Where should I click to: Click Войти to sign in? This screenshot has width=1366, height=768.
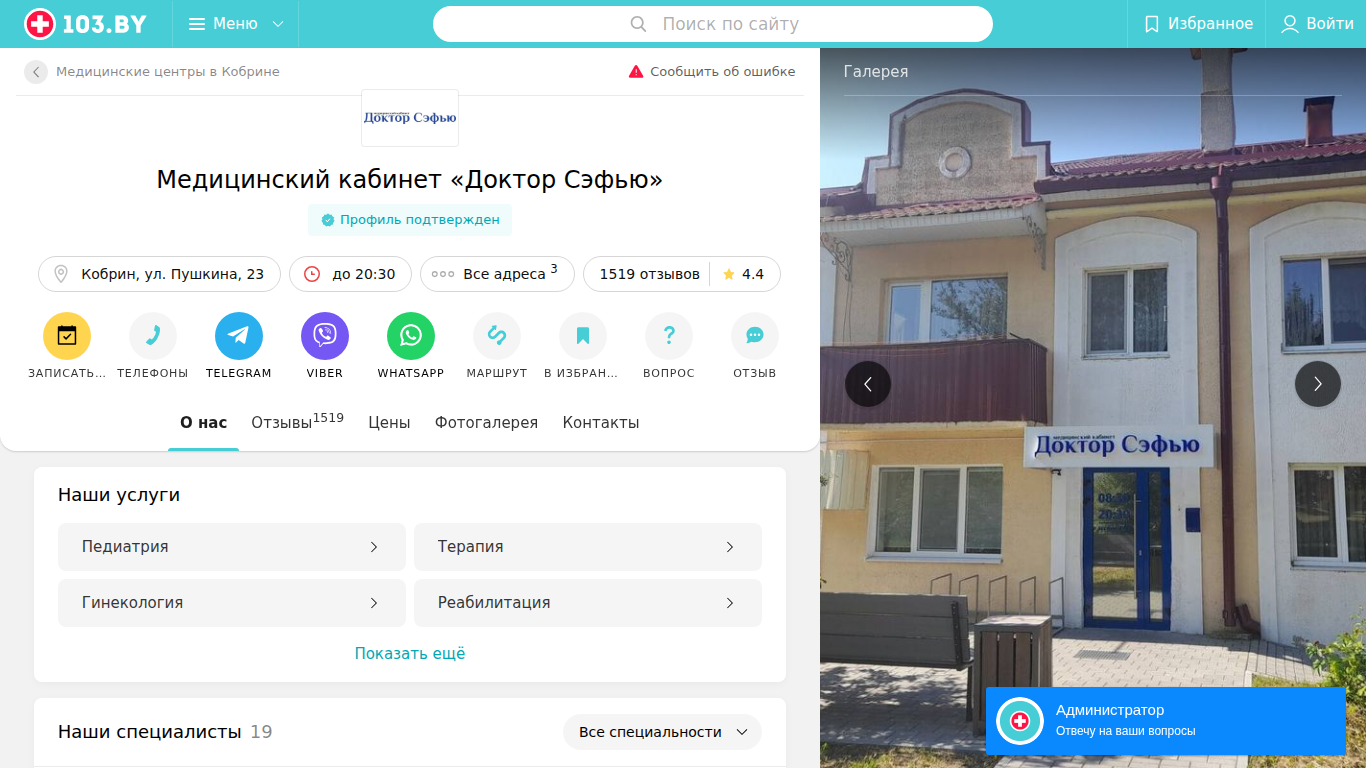(1317, 24)
